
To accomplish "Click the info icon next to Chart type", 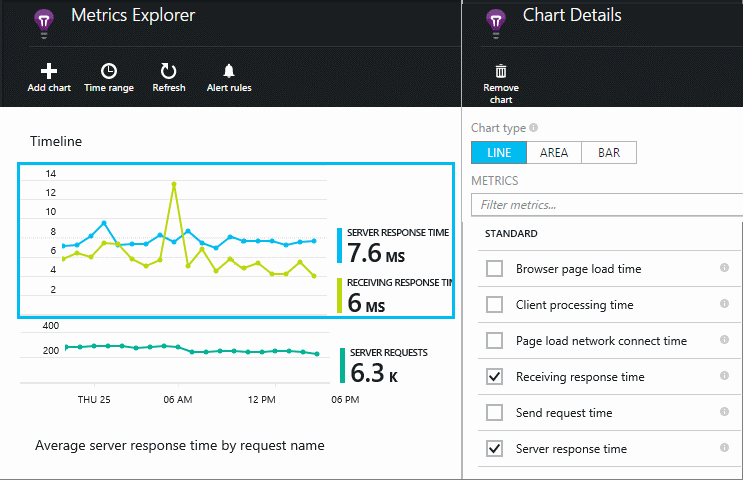I will tap(534, 127).
